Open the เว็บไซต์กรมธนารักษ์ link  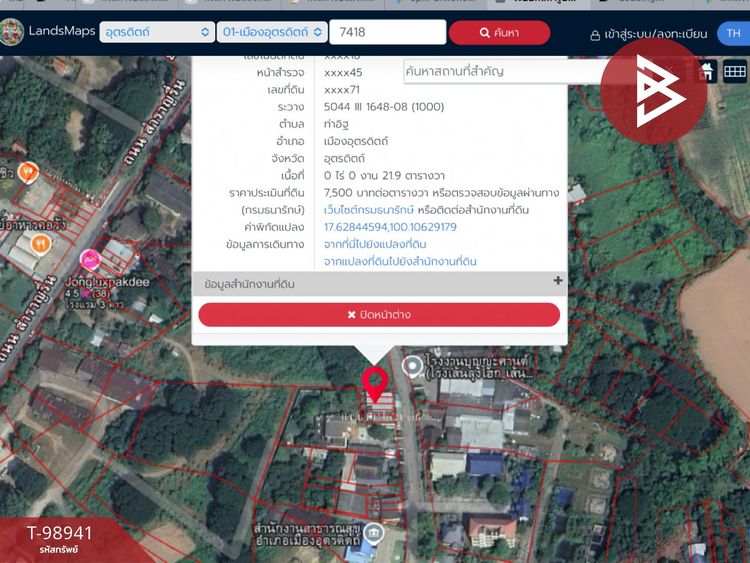368,210
